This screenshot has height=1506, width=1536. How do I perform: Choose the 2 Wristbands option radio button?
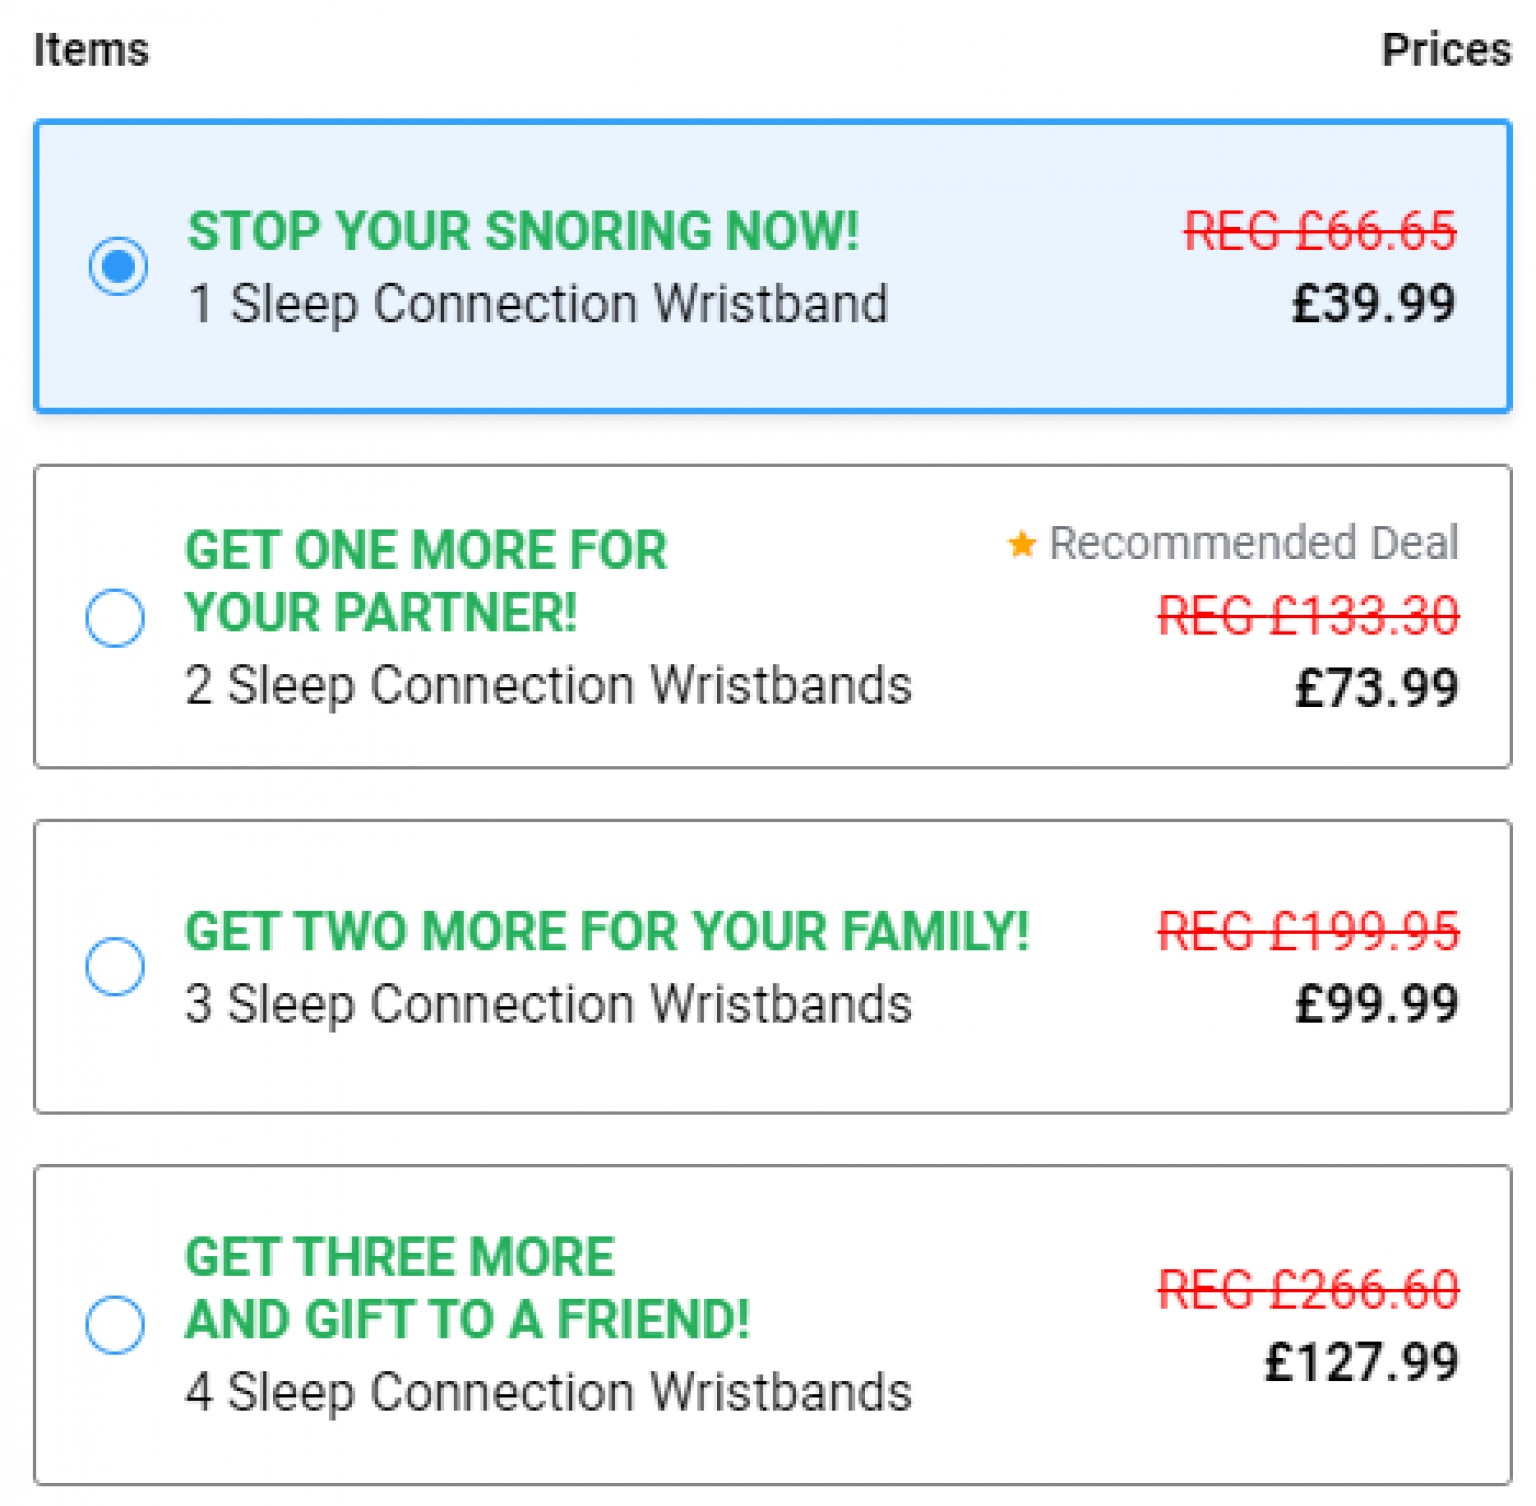[113, 618]
